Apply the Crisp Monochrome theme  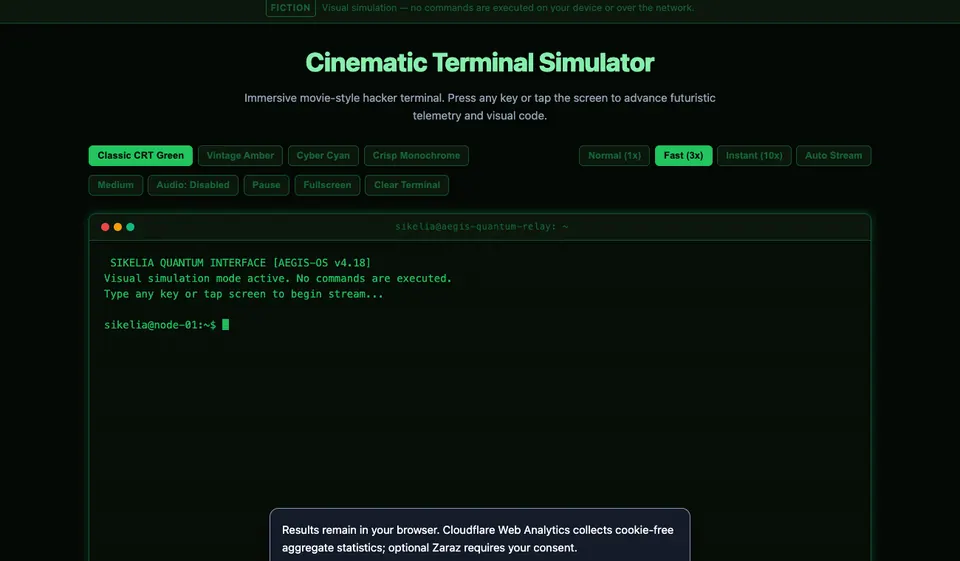click(416, 156)
